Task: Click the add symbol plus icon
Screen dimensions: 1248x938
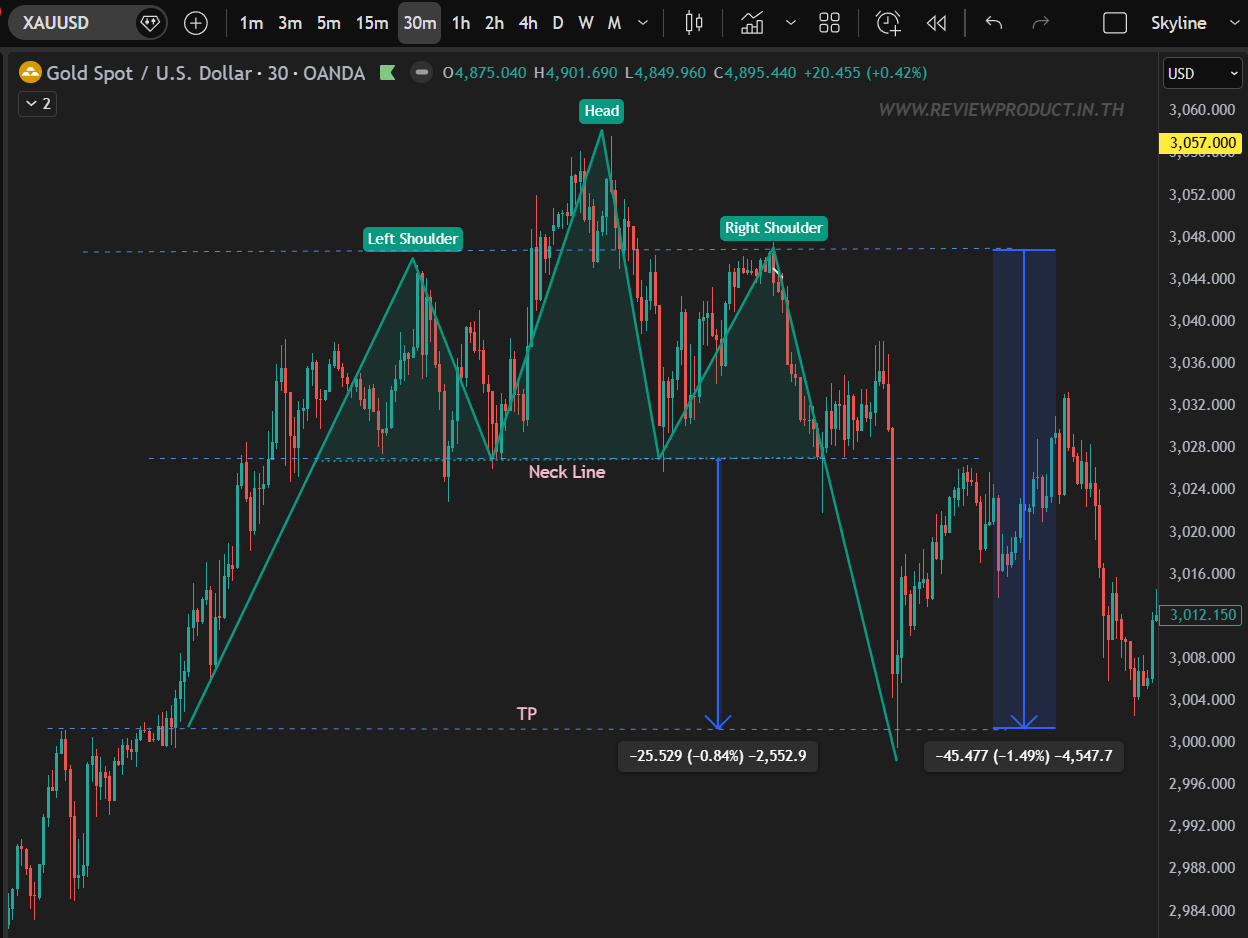Action: click(196, 23)
